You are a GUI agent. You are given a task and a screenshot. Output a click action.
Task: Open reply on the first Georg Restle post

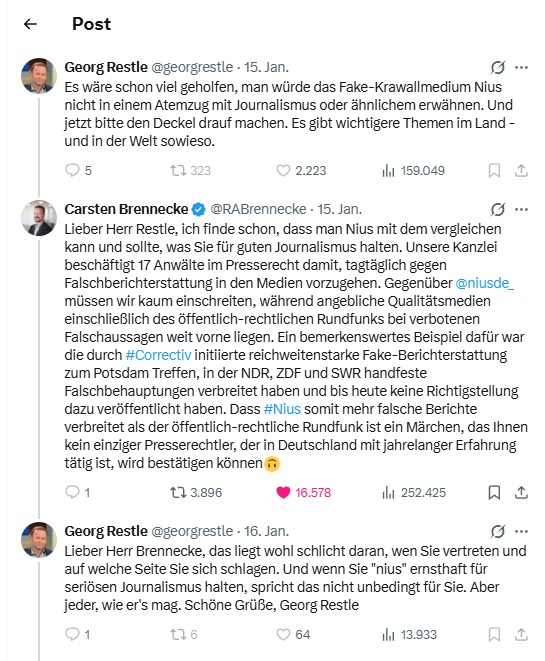click(x=78, y=170)
